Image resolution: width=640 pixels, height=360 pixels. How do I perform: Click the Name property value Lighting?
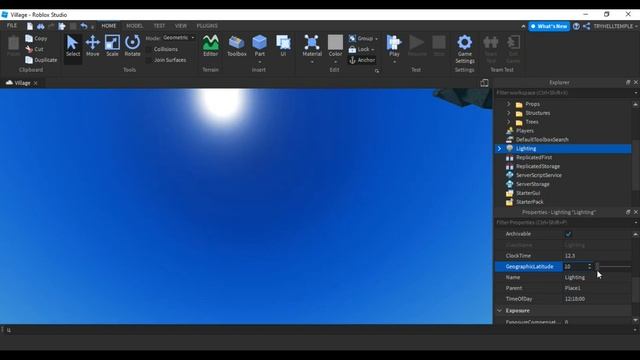[575, 278]
